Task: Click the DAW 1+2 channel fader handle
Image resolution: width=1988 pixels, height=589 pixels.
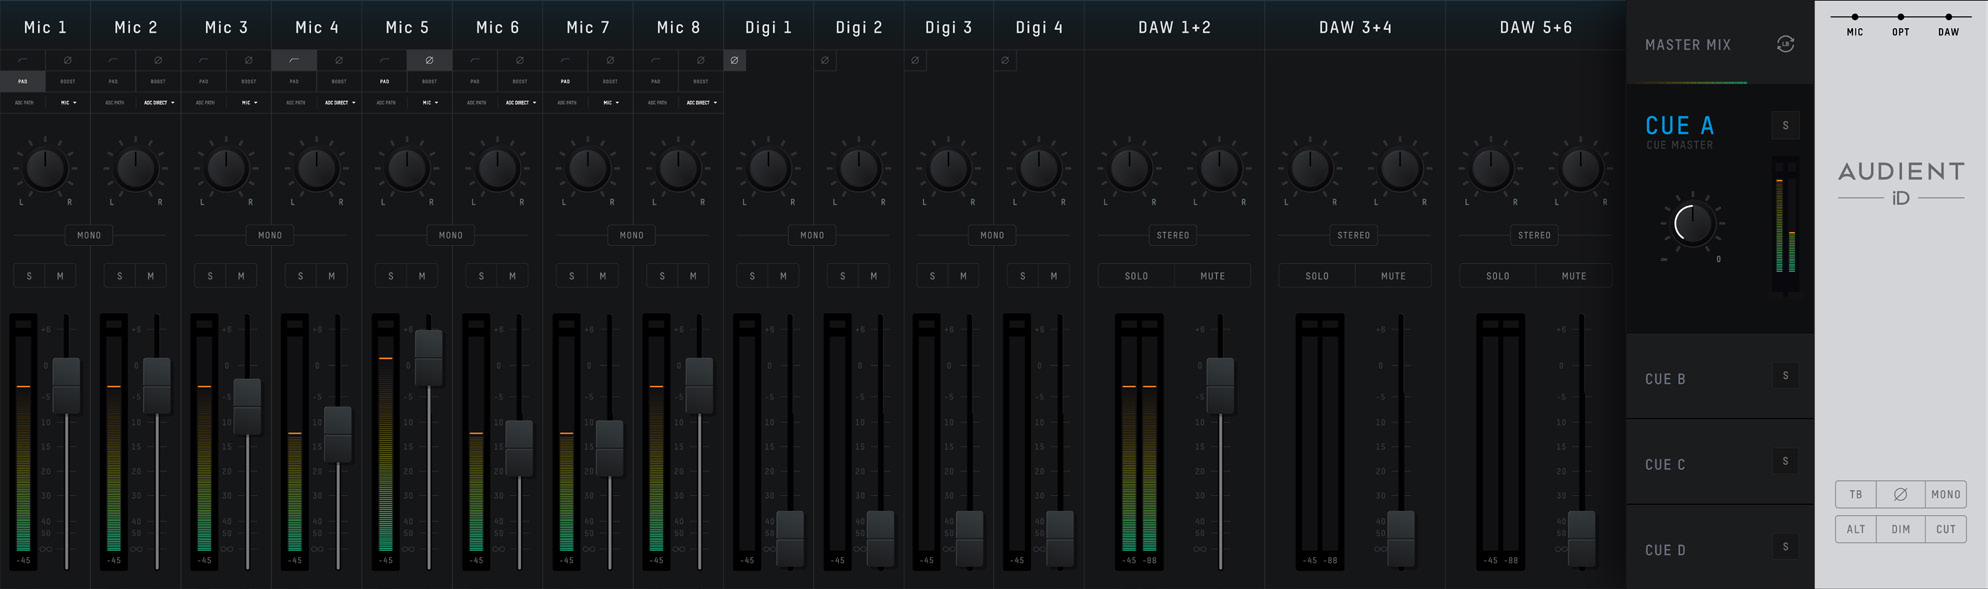Action: point(1220,386)
